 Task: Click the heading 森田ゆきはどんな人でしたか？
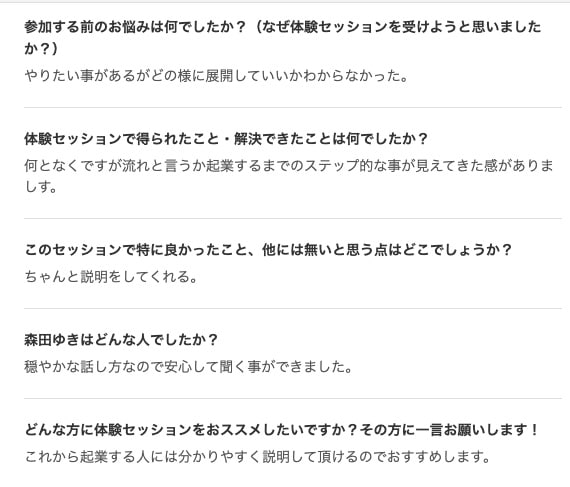121,340
